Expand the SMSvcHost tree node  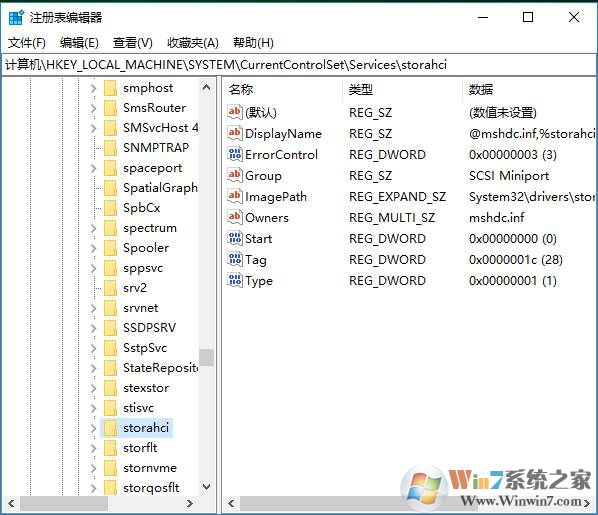tap(93, 128)
